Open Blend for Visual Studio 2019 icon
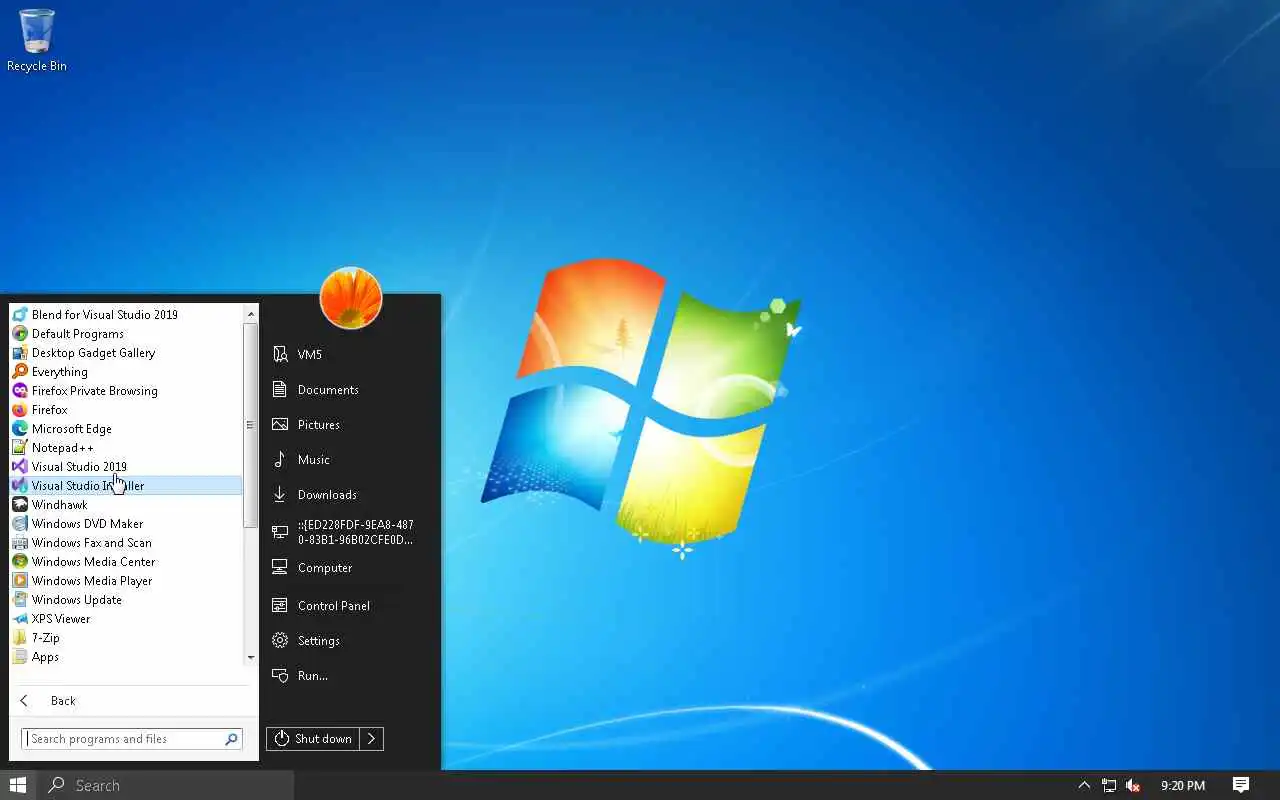The image size is (1280, 800). click(20, 314)
